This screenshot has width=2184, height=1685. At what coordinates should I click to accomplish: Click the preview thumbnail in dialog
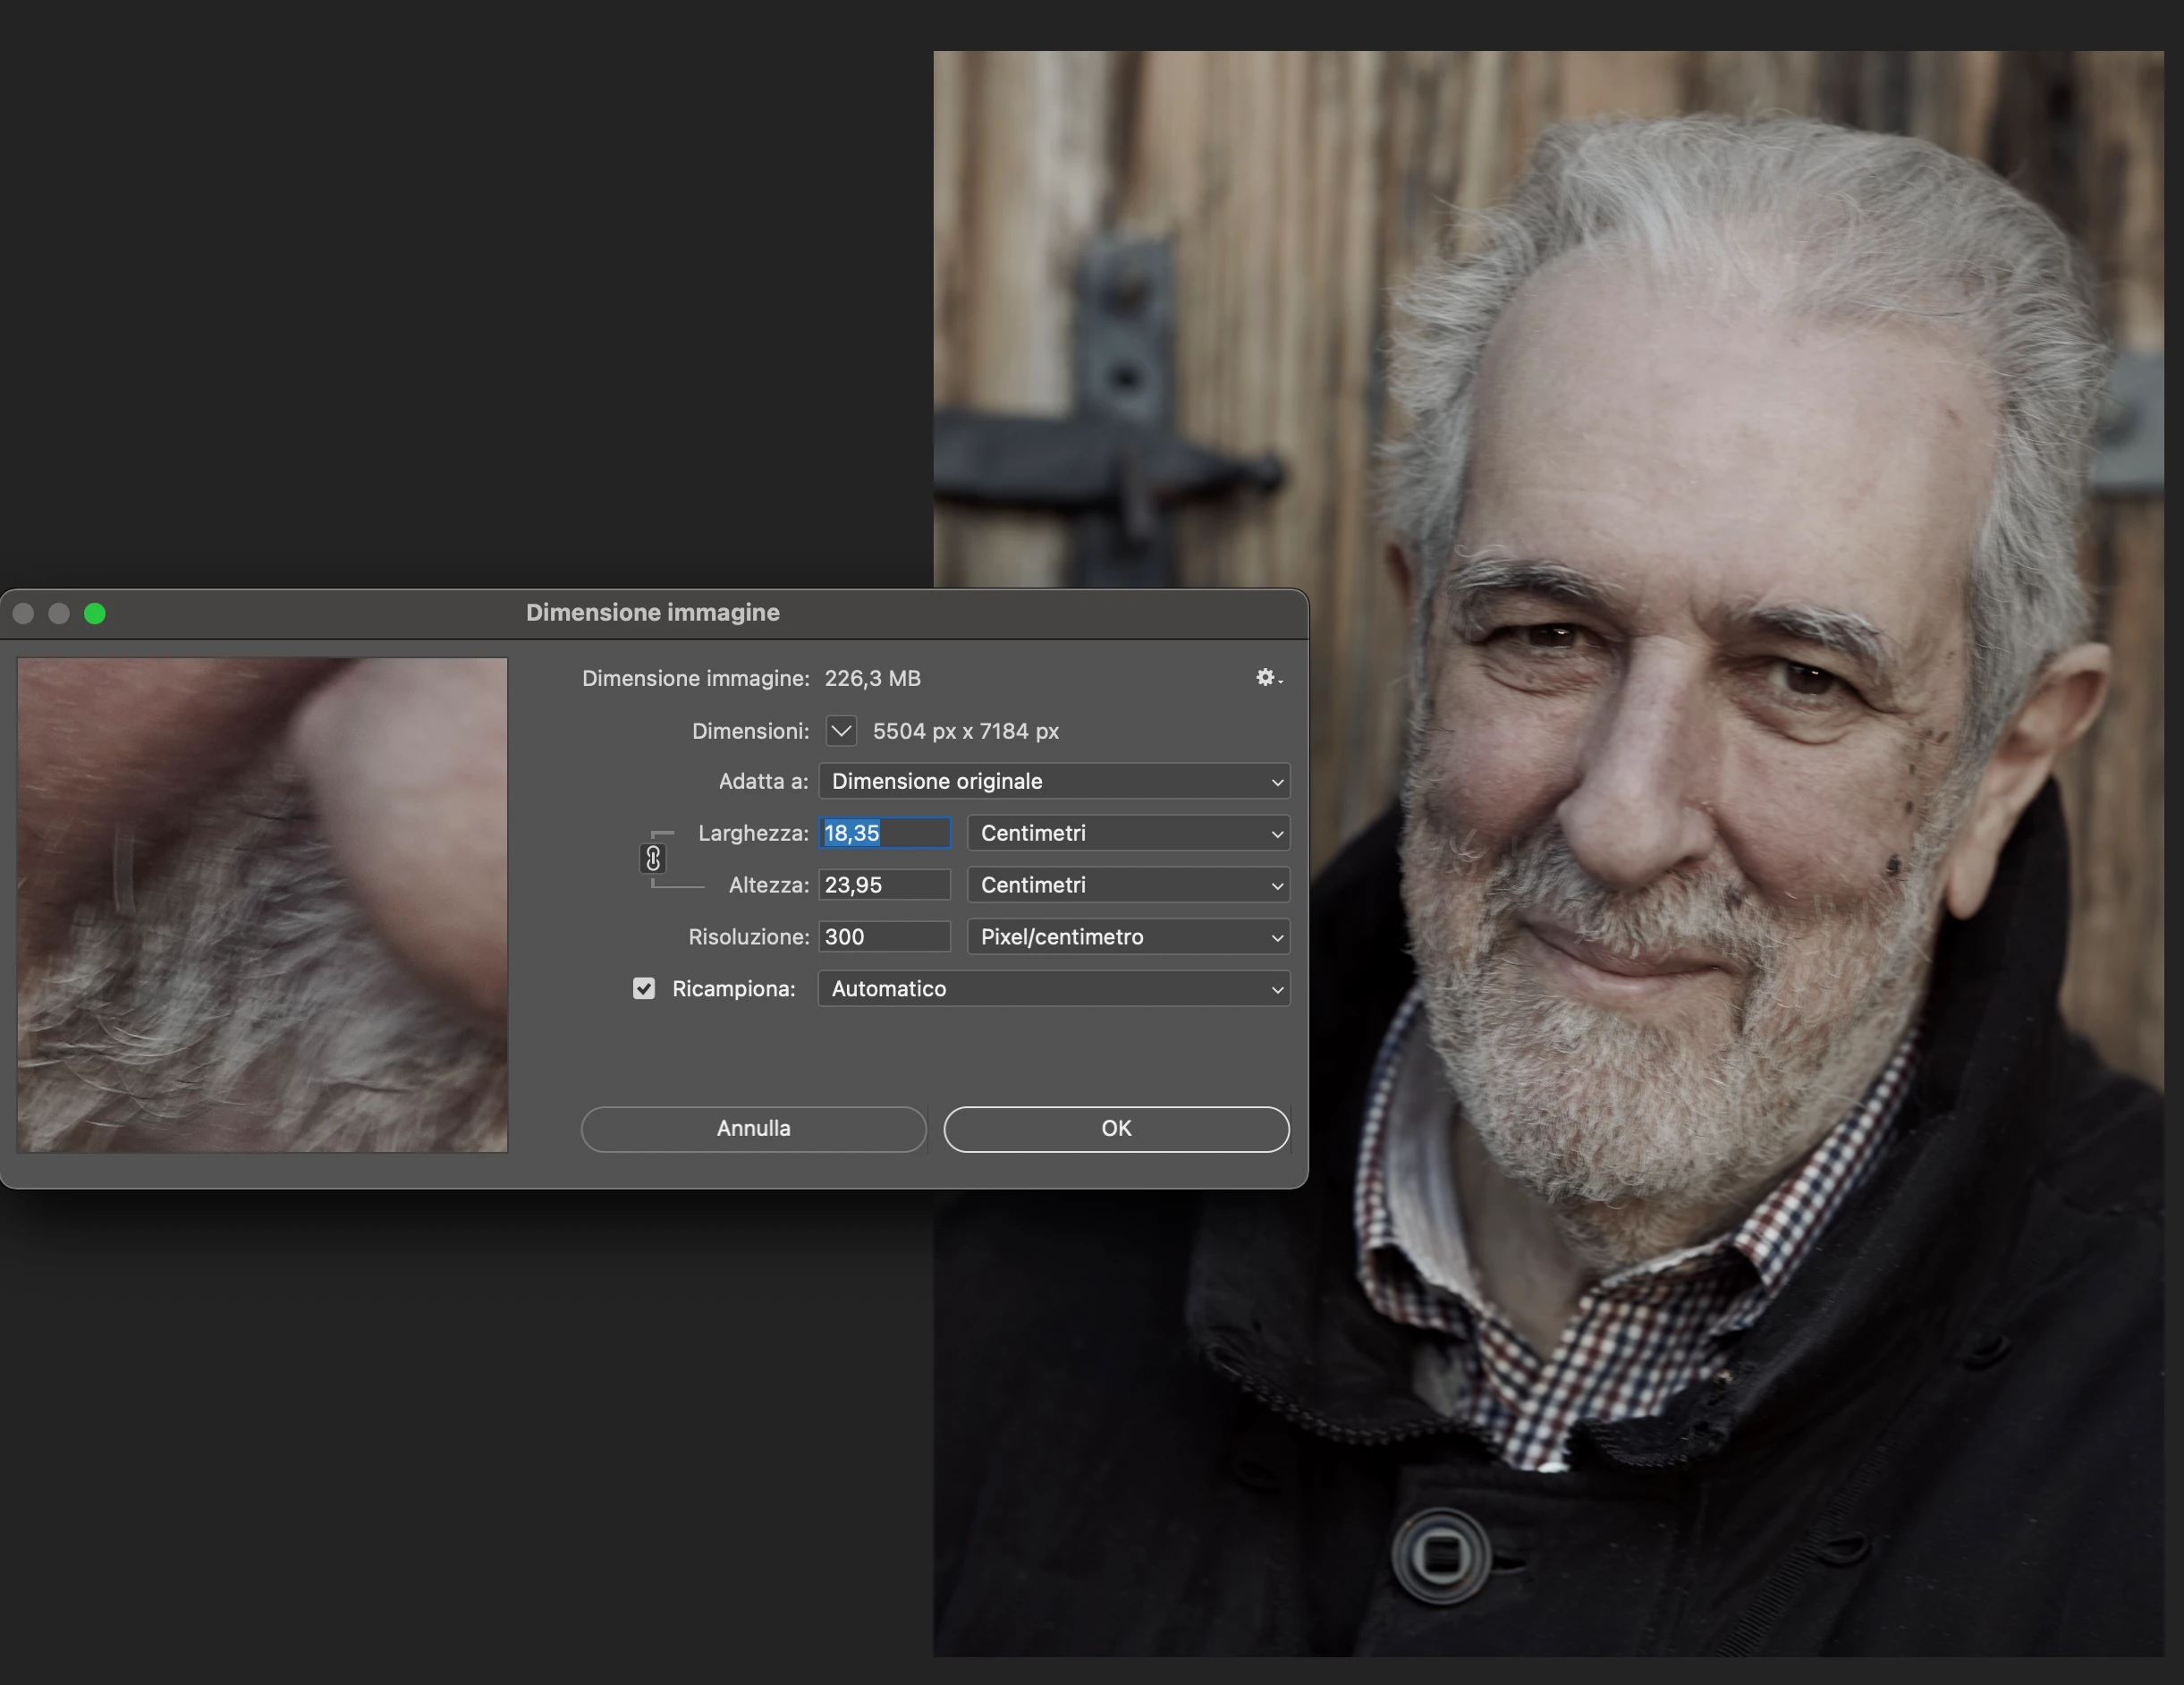262,904
